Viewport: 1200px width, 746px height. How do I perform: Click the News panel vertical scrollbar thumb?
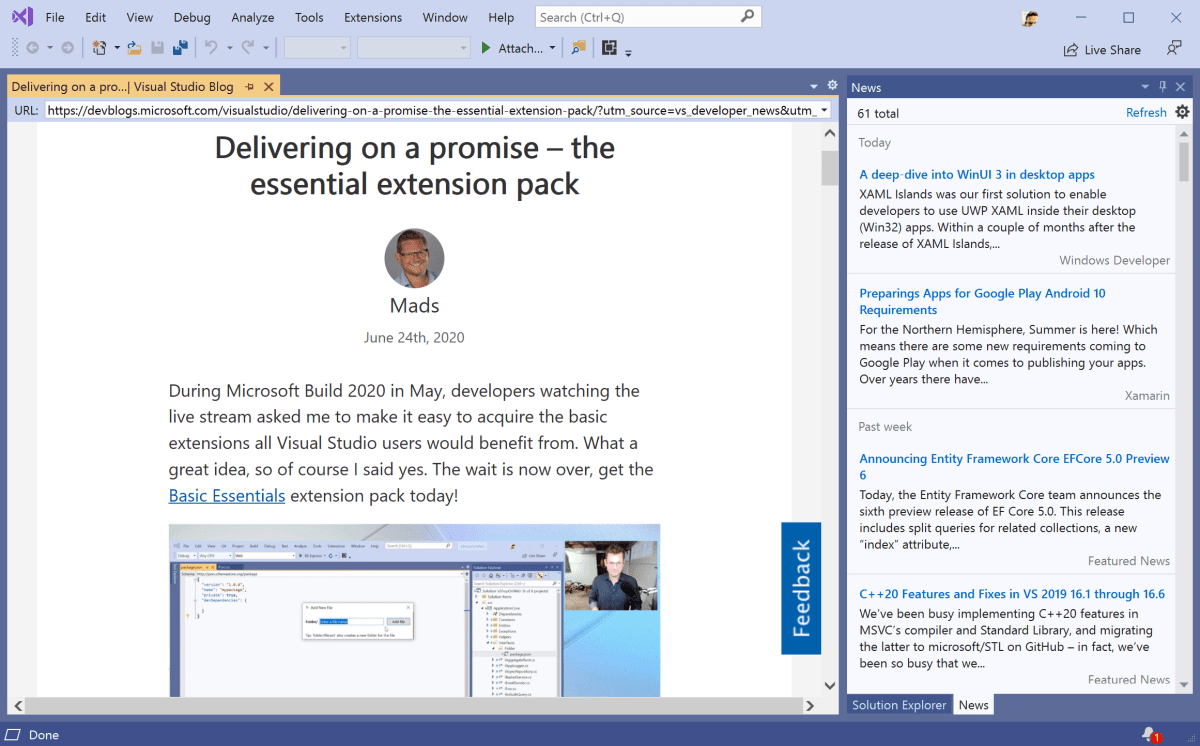click(1184, 161)
